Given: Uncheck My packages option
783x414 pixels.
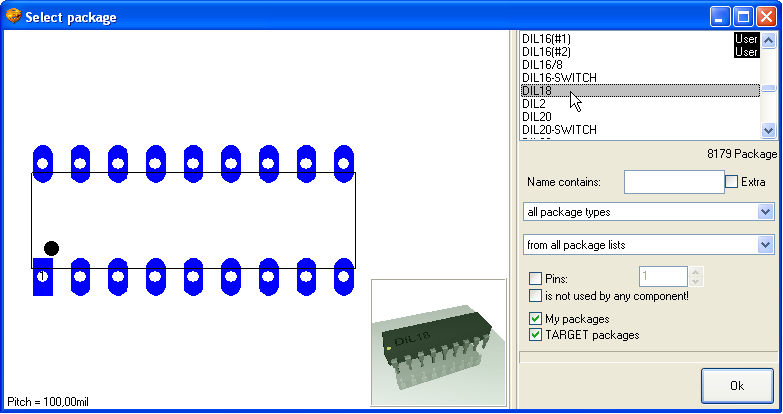Looking at the screenshot, I should tap(536, 319).
